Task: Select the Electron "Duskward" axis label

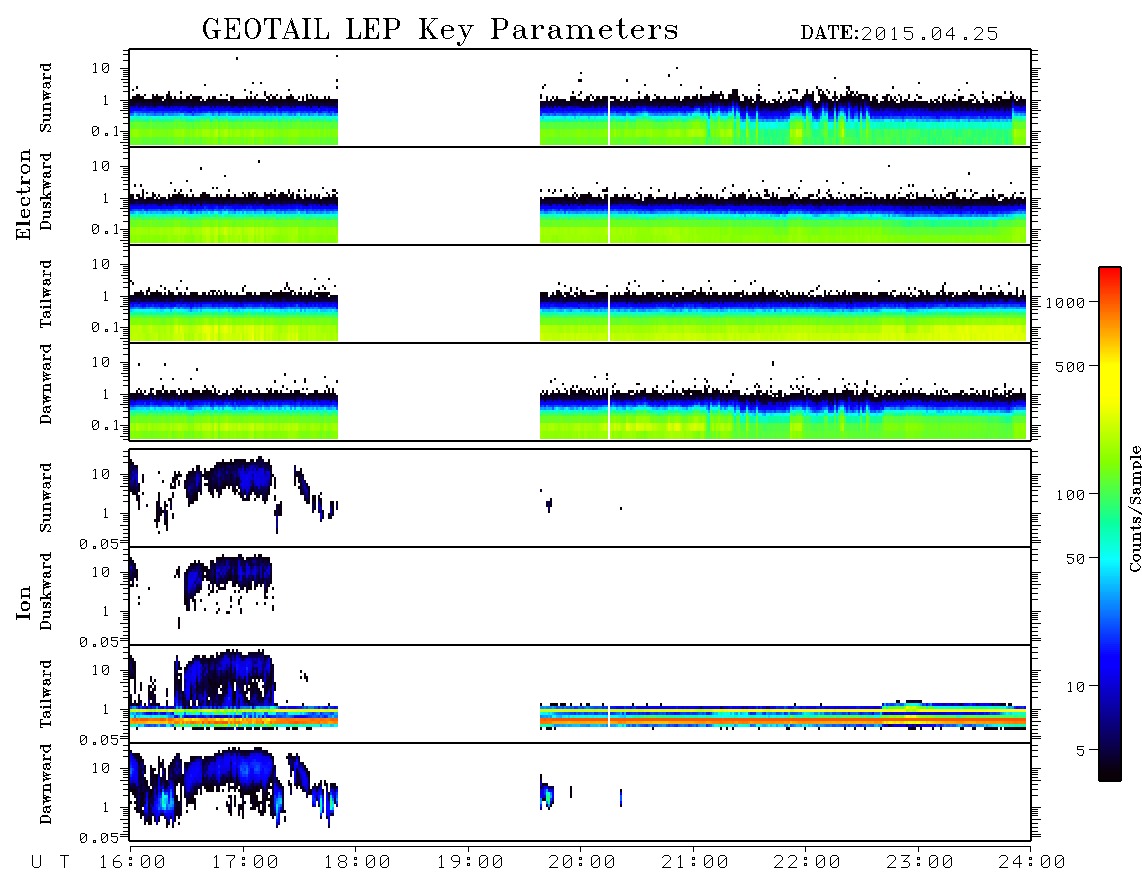Action: coord(46,191)
